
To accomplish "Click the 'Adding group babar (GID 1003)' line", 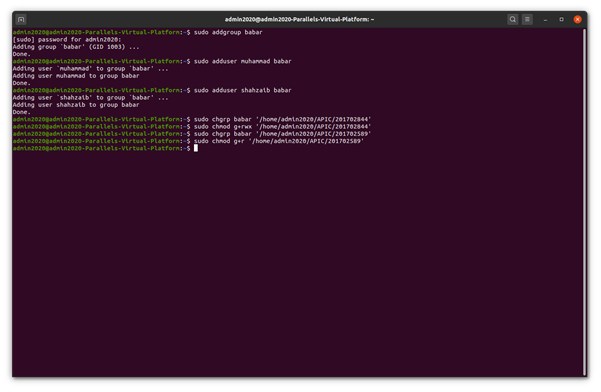I will click(76, 47).
